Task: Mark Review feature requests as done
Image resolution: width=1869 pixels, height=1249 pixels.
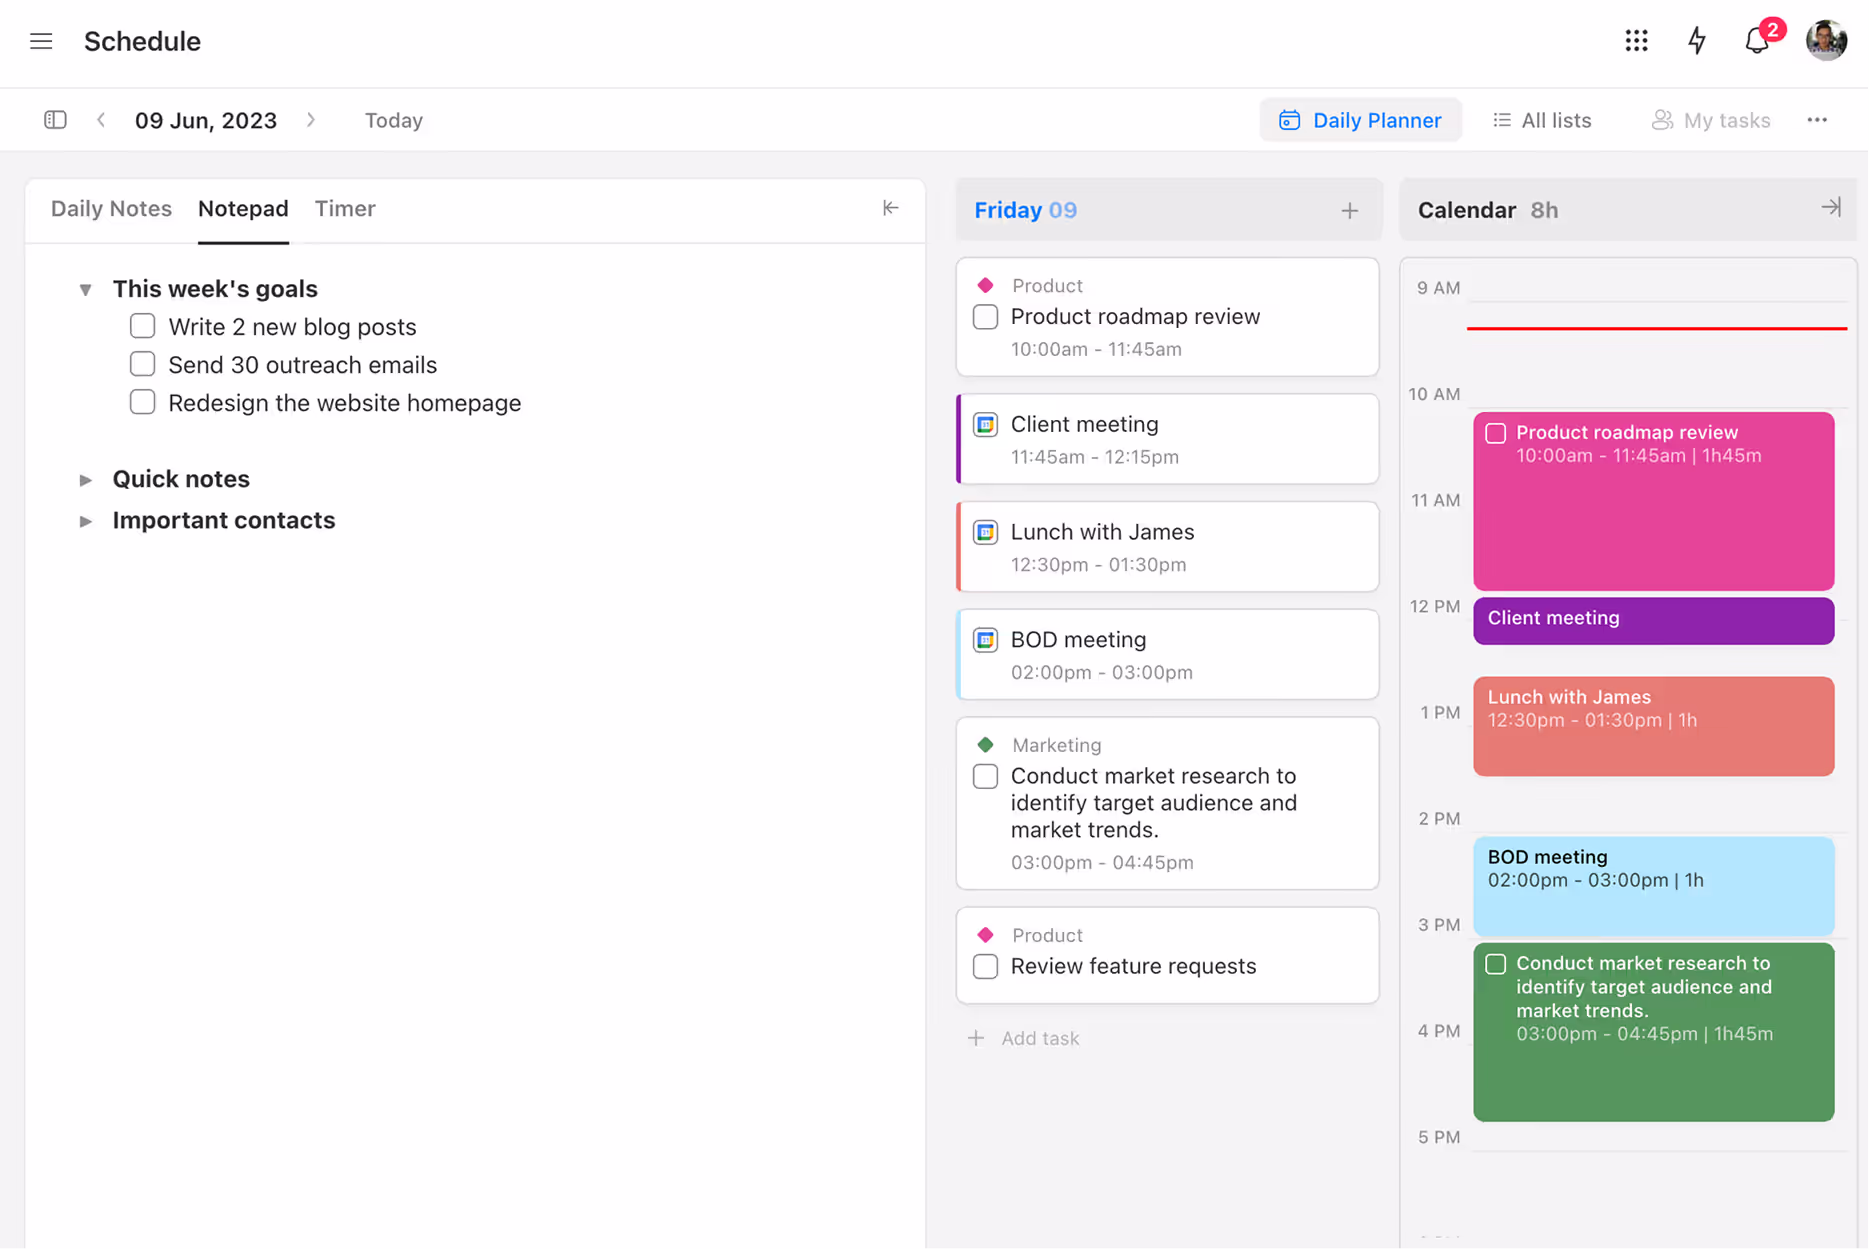Action: [985, 966]
